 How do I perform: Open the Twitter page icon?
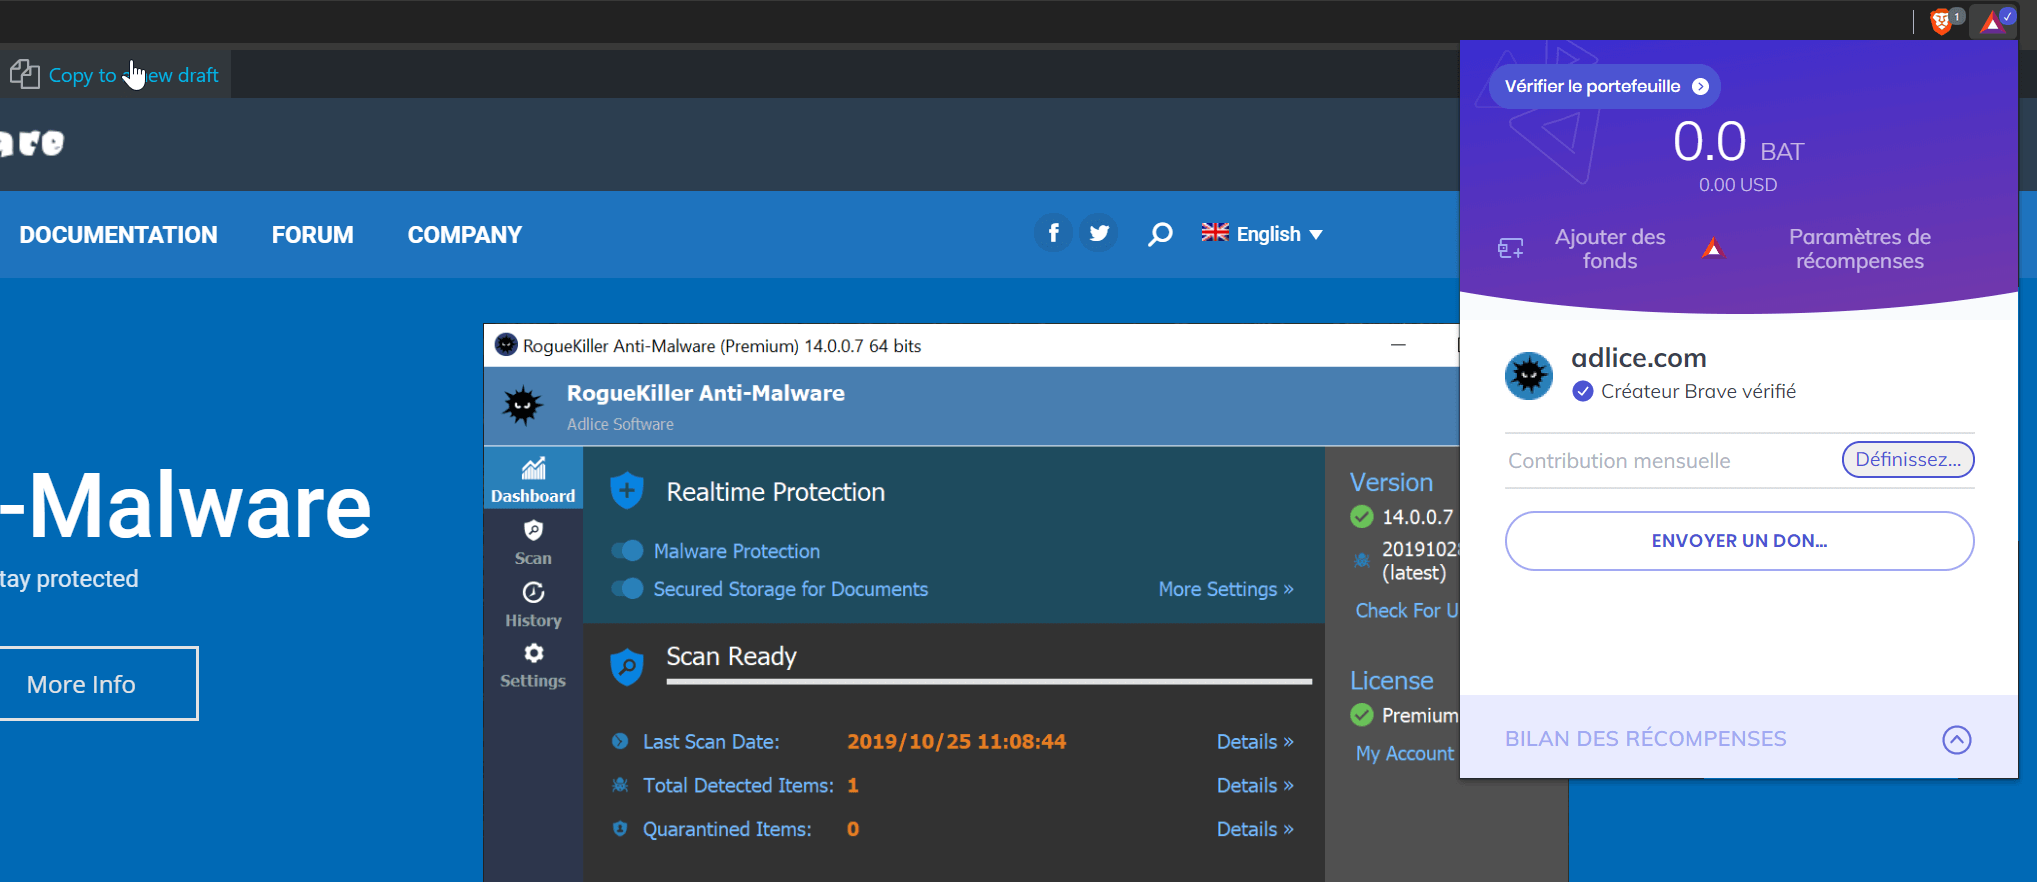pos(1099,233)
